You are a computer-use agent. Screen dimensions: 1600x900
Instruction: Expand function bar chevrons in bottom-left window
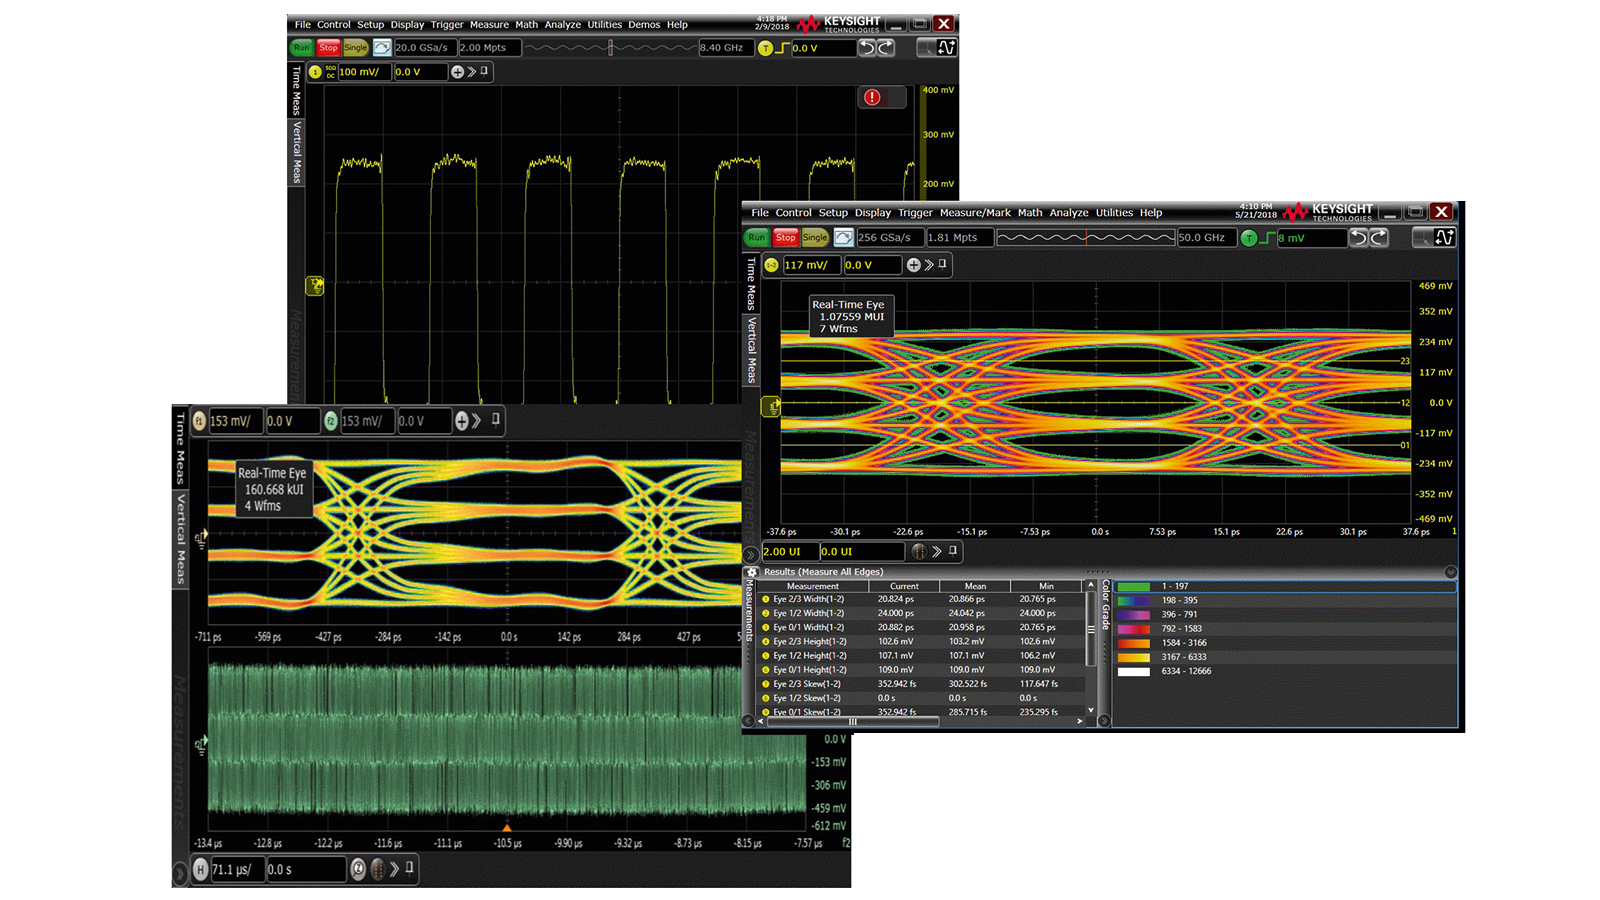[x=477, y=421]
